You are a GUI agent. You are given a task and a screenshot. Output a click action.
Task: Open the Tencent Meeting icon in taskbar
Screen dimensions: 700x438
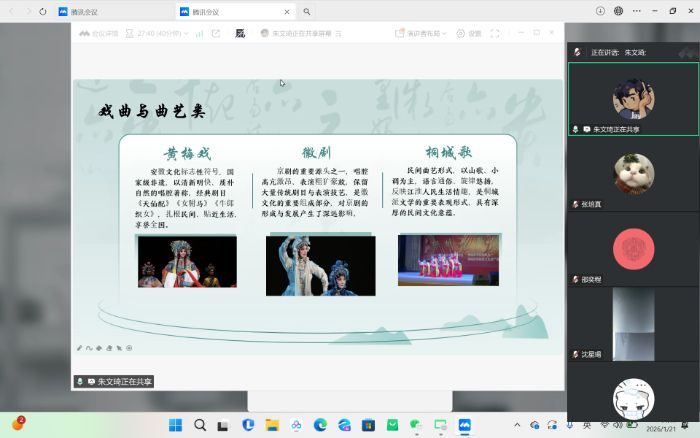click(x=464, y=425)
